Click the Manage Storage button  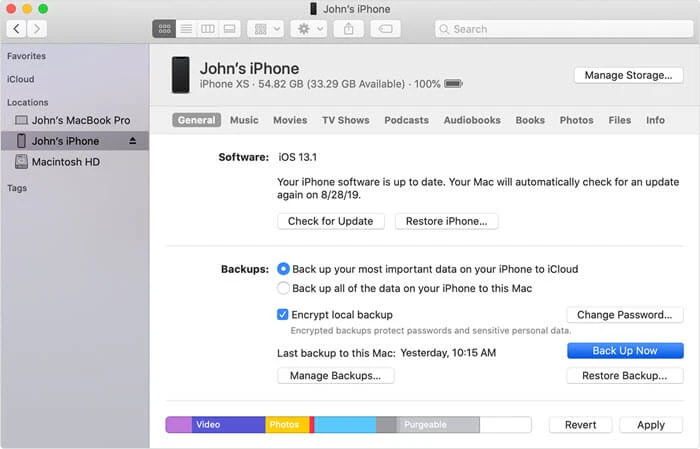point(628,75)
